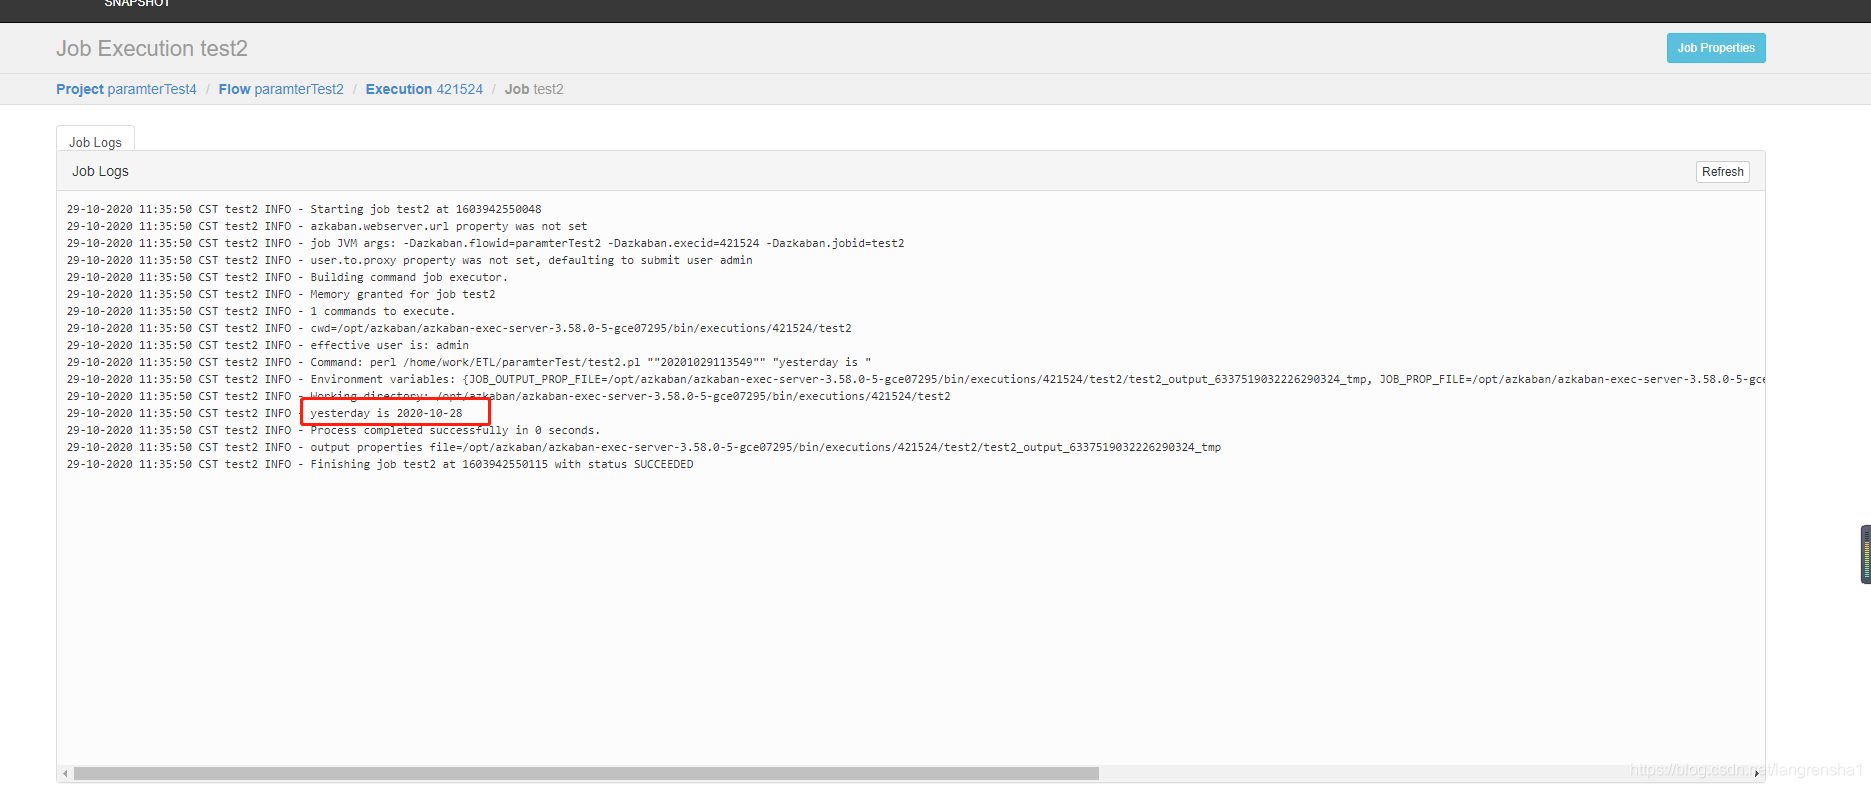Click log line 'azkaban.webserver.url property was not set'
This screenshot has height=788, width=1871.
point(327,227)
